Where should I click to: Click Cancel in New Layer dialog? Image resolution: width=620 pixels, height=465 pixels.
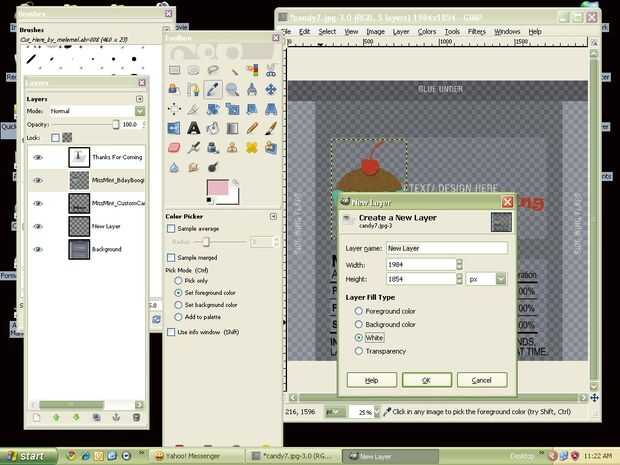coord(482,380)
